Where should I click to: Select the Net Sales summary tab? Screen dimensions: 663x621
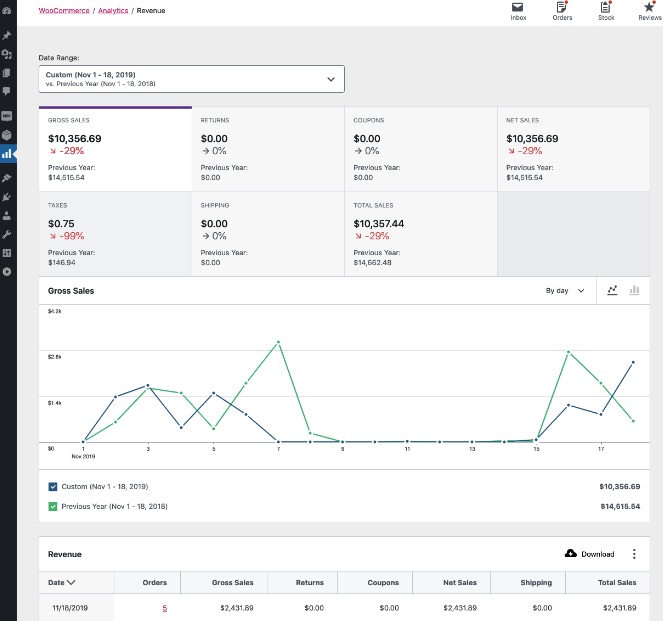(x=573, y=149)
